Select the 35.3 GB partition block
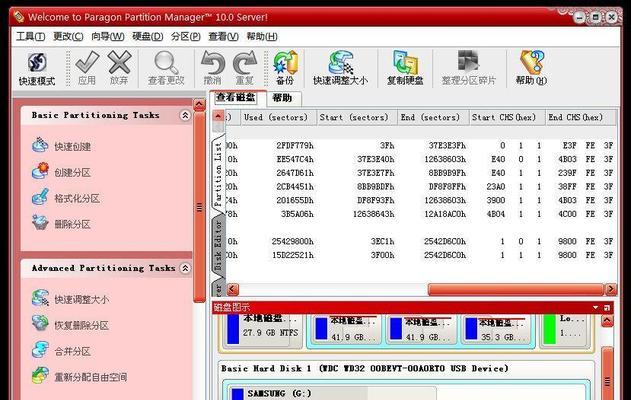The image size is (631, 400). click(497, 330)
